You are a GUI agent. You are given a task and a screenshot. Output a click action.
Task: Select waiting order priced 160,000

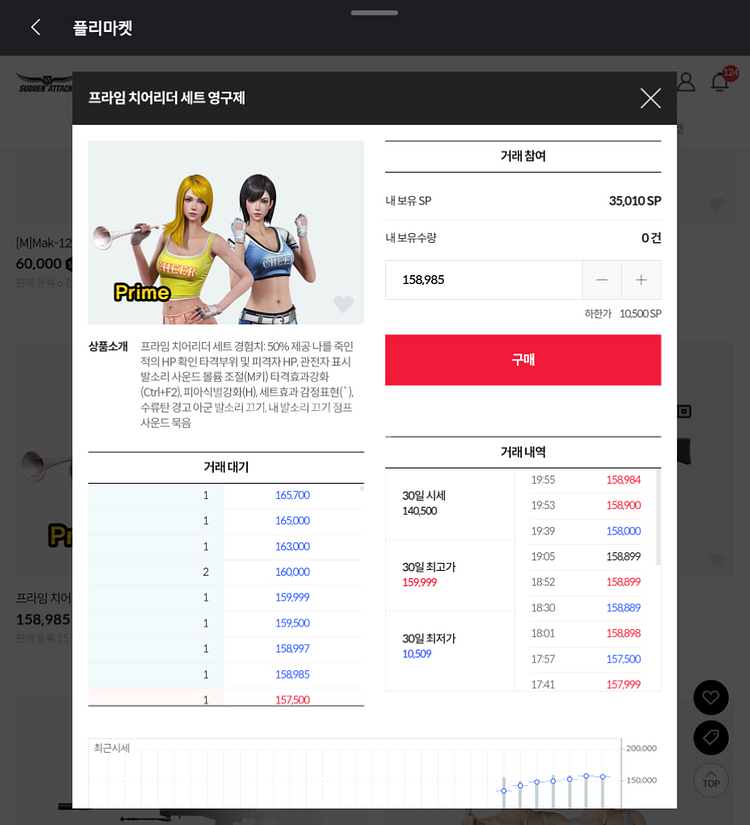[x=226, y=572]
